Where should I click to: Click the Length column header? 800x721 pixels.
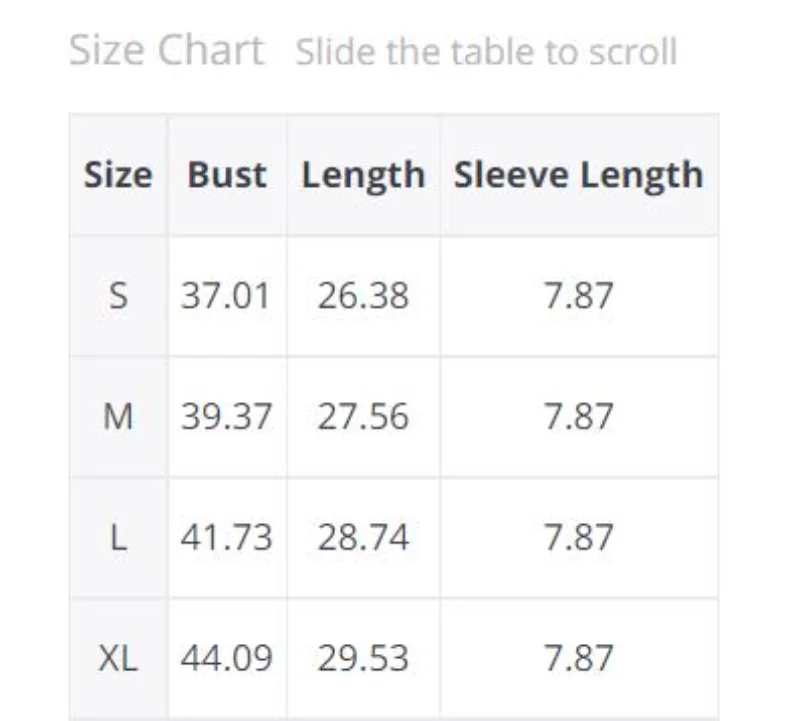tap(363, 175)
